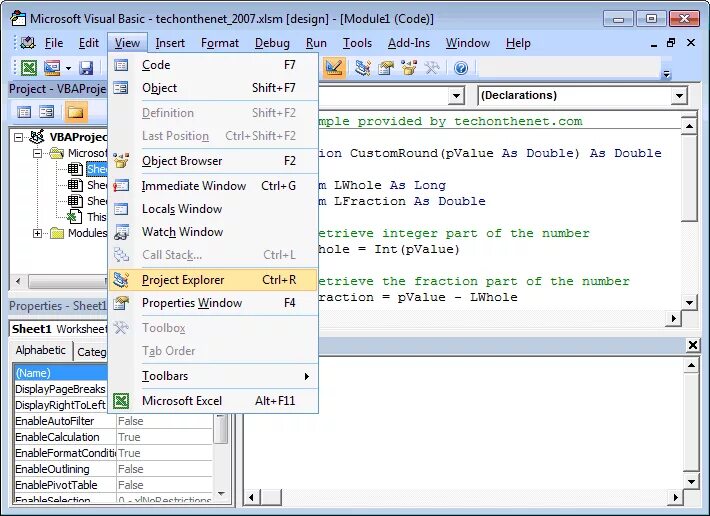Screen dimensions: 710x516
Task: Toggle the Design Mode toolbar icon
Action: click(x=334, y=68)
